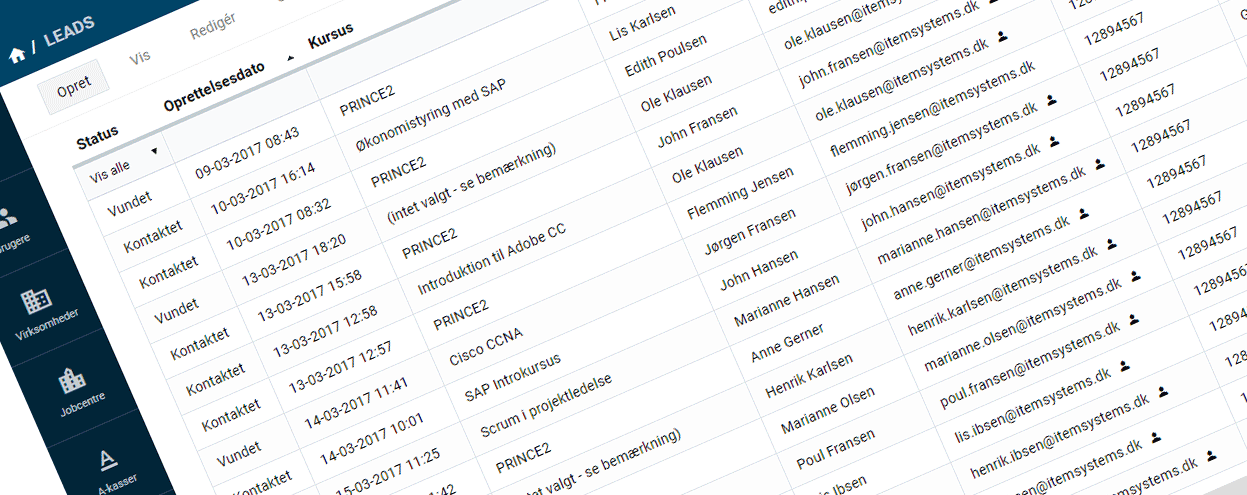Select the date 10-03-2017 16:14
This screenshot has height=495, width=1247.
pos(263,187)
